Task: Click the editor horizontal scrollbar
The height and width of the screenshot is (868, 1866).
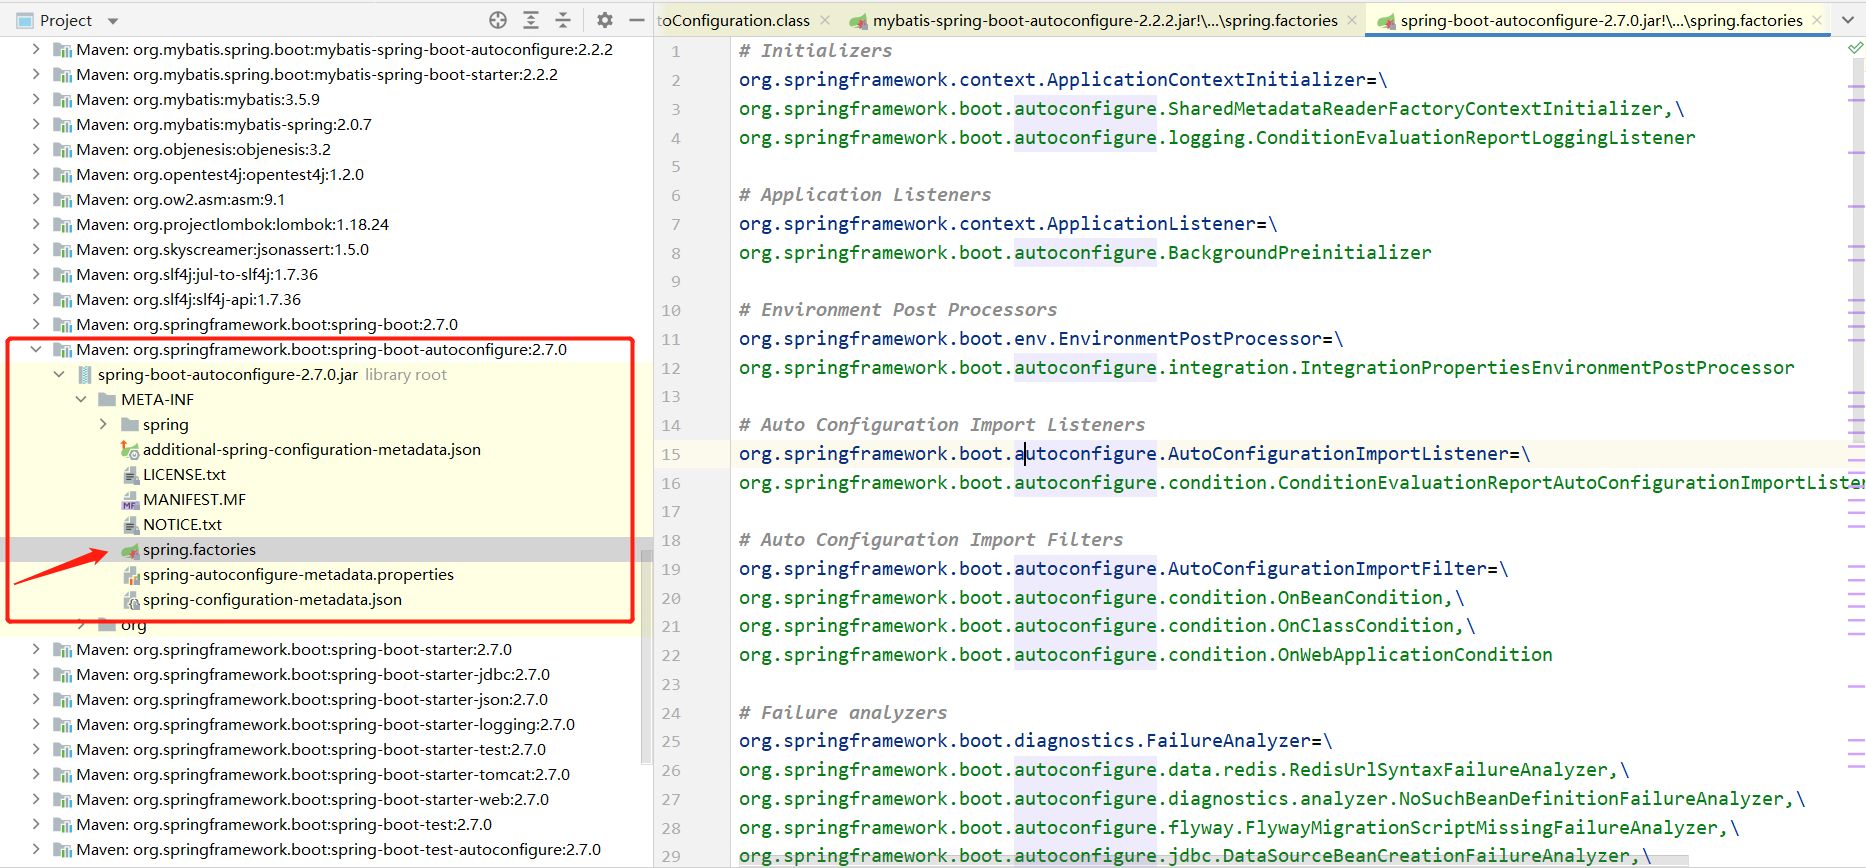Action: tap(1214, 860)
